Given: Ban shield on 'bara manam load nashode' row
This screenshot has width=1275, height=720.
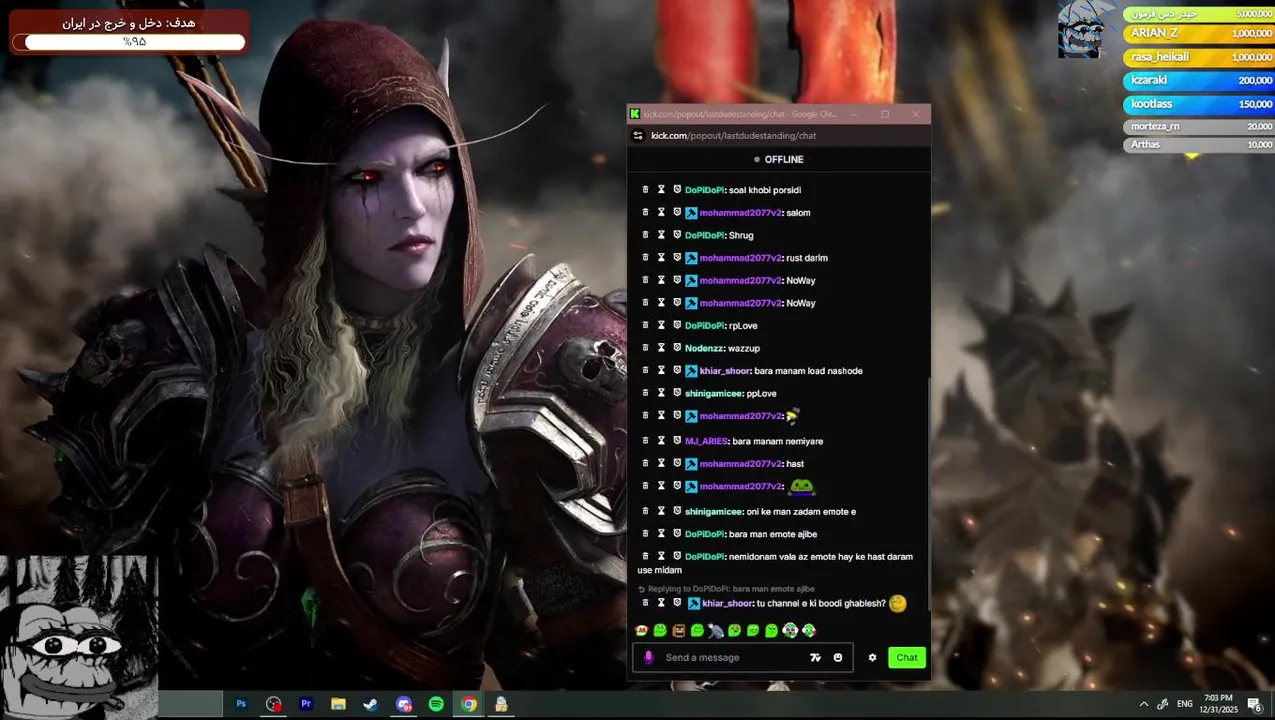Looking at the screenshot, I should 677,371.
